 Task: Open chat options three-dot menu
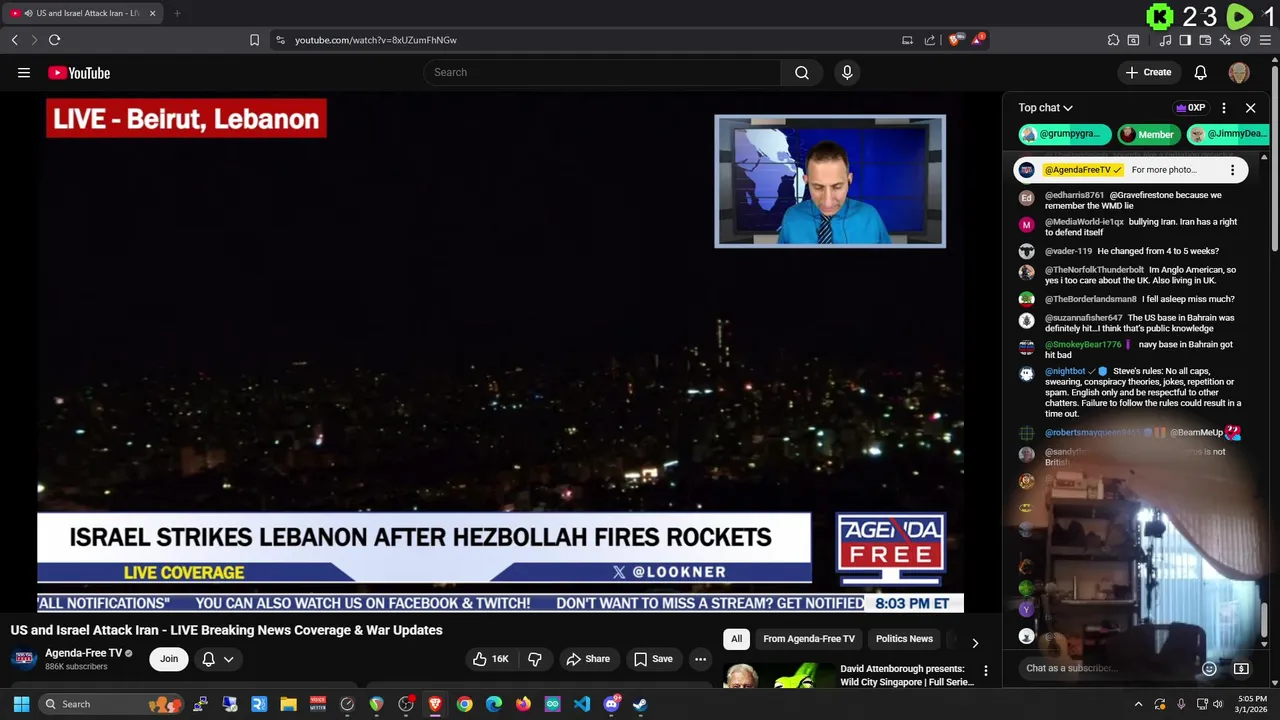point(1223,108)
